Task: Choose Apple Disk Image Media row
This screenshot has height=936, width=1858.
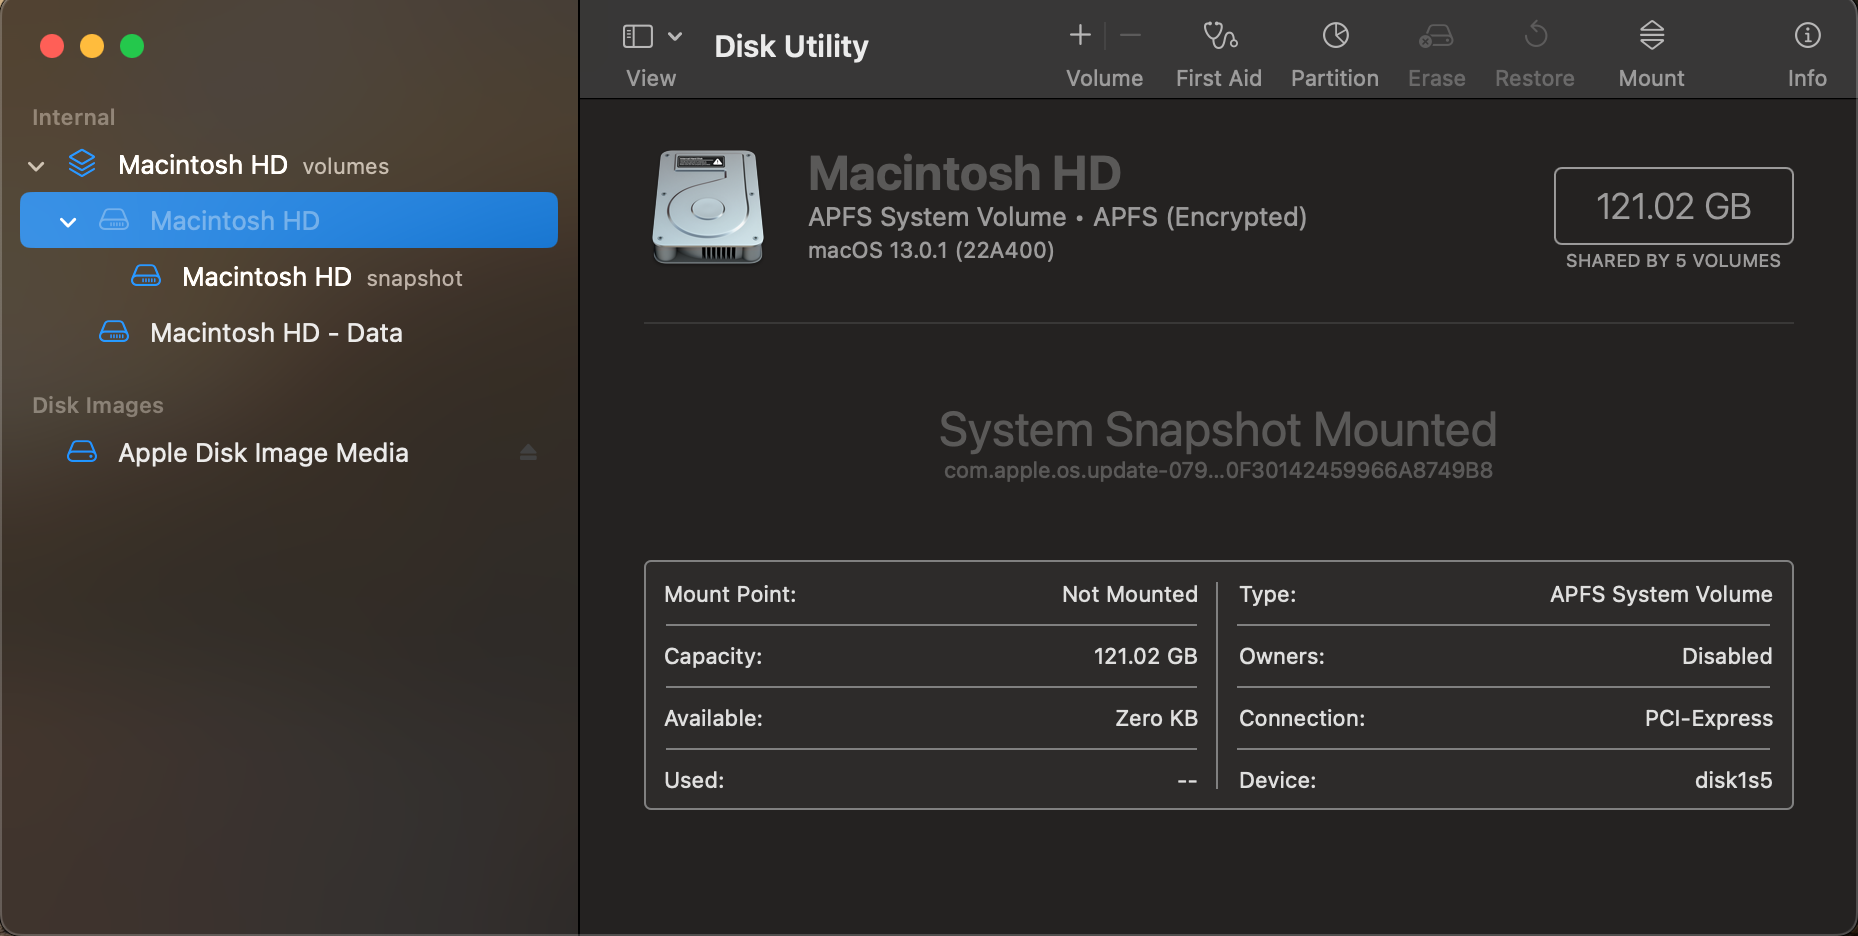Action: click(289, 453)
